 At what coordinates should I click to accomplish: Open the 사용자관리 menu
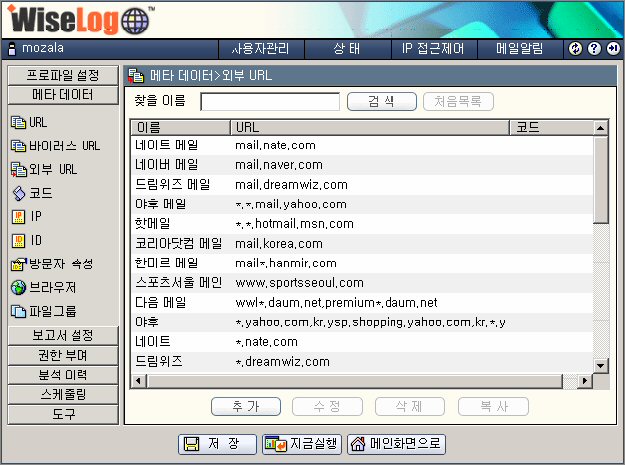260,48
